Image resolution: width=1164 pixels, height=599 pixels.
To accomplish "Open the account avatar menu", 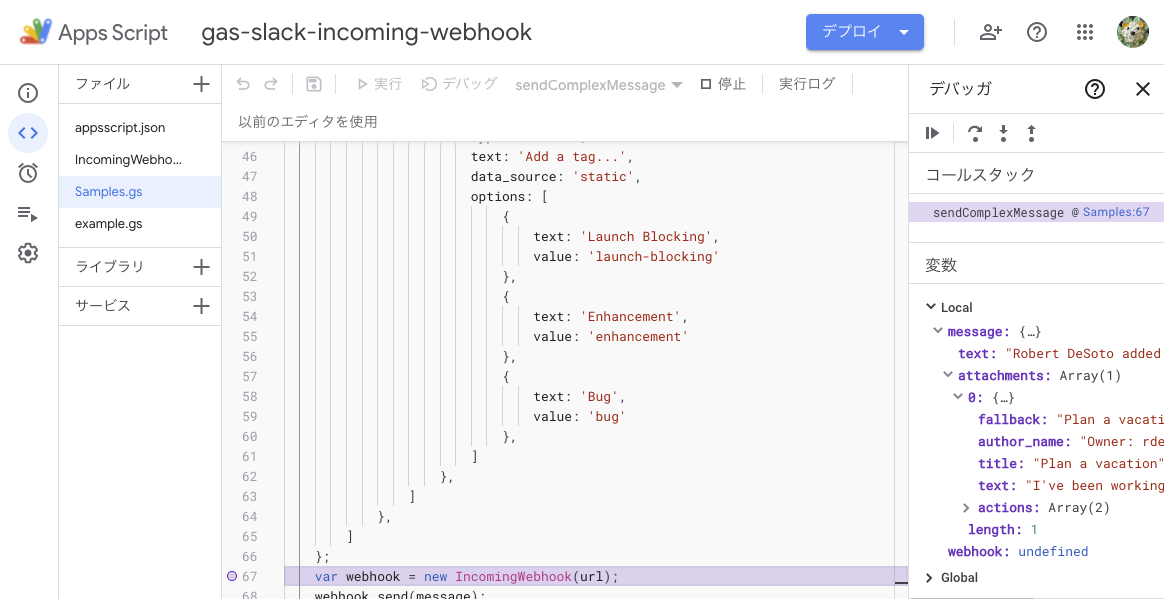I will click(1133, 32).
